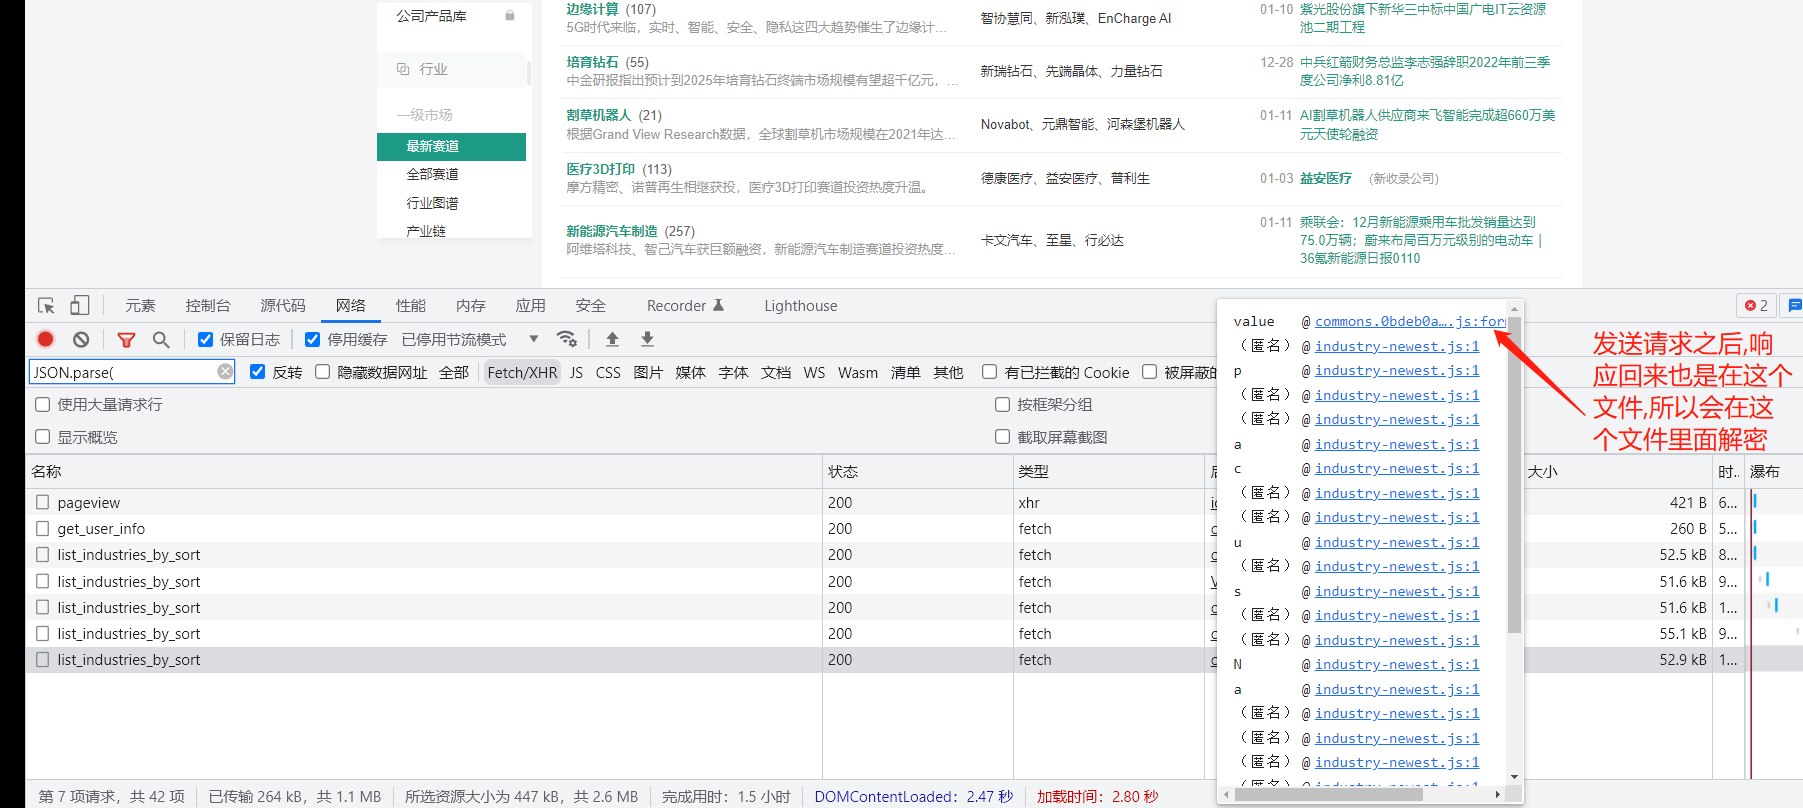Screen dimensions: 1803x808
Task: Enable 使用大量请求行 checkbox
Action: click(x=42, y=405)
